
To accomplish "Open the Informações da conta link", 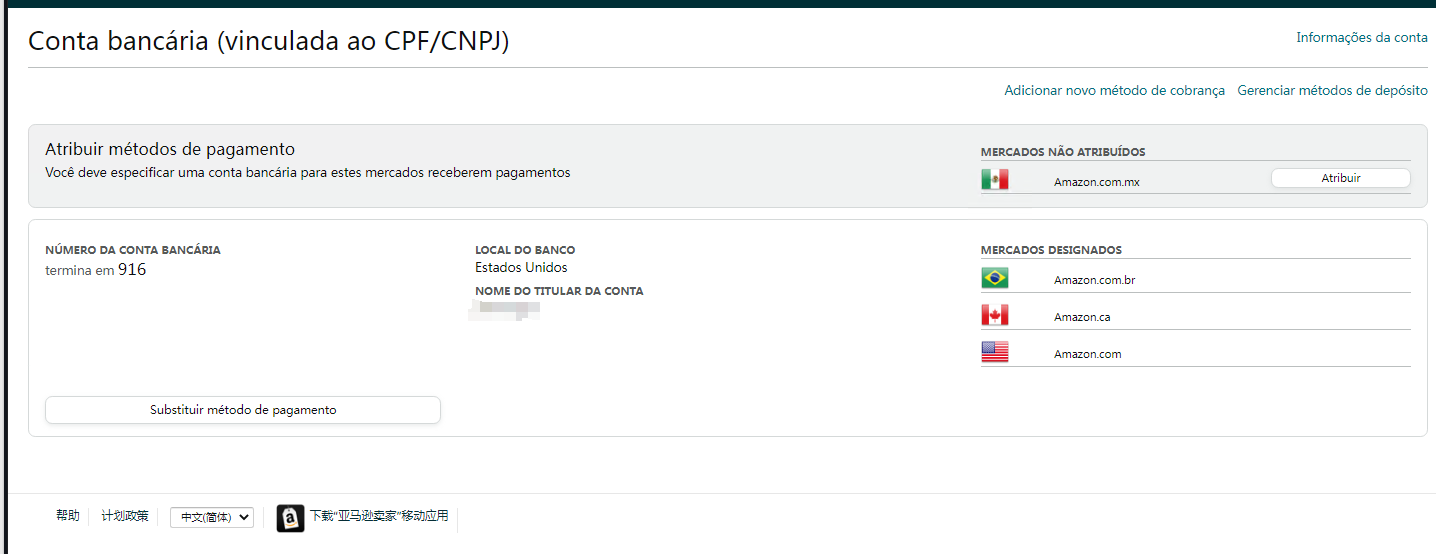I will coord(1361,38).
